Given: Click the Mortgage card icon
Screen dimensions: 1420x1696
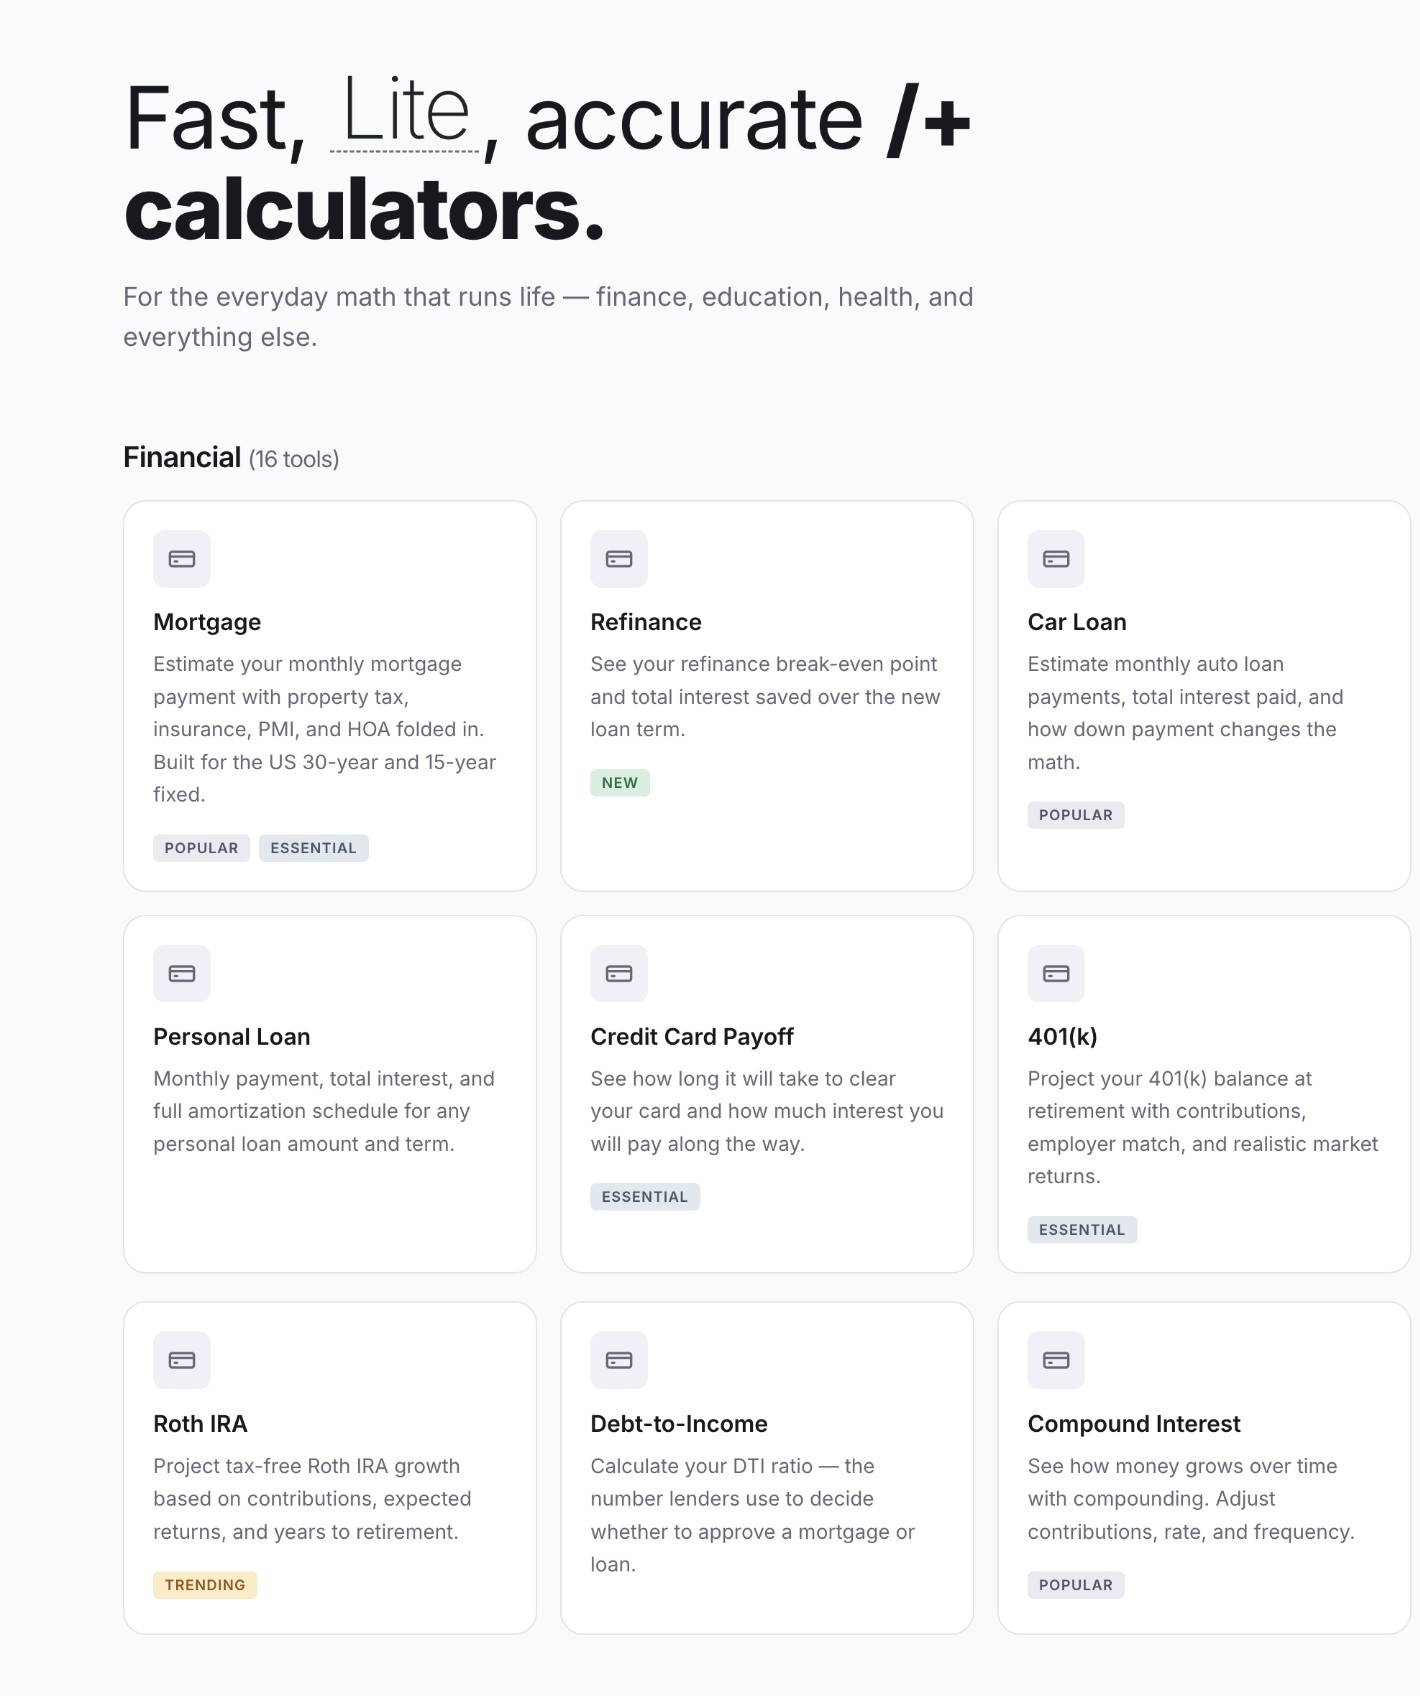Looking at the screenshot, I should click(x=182, y=559).
